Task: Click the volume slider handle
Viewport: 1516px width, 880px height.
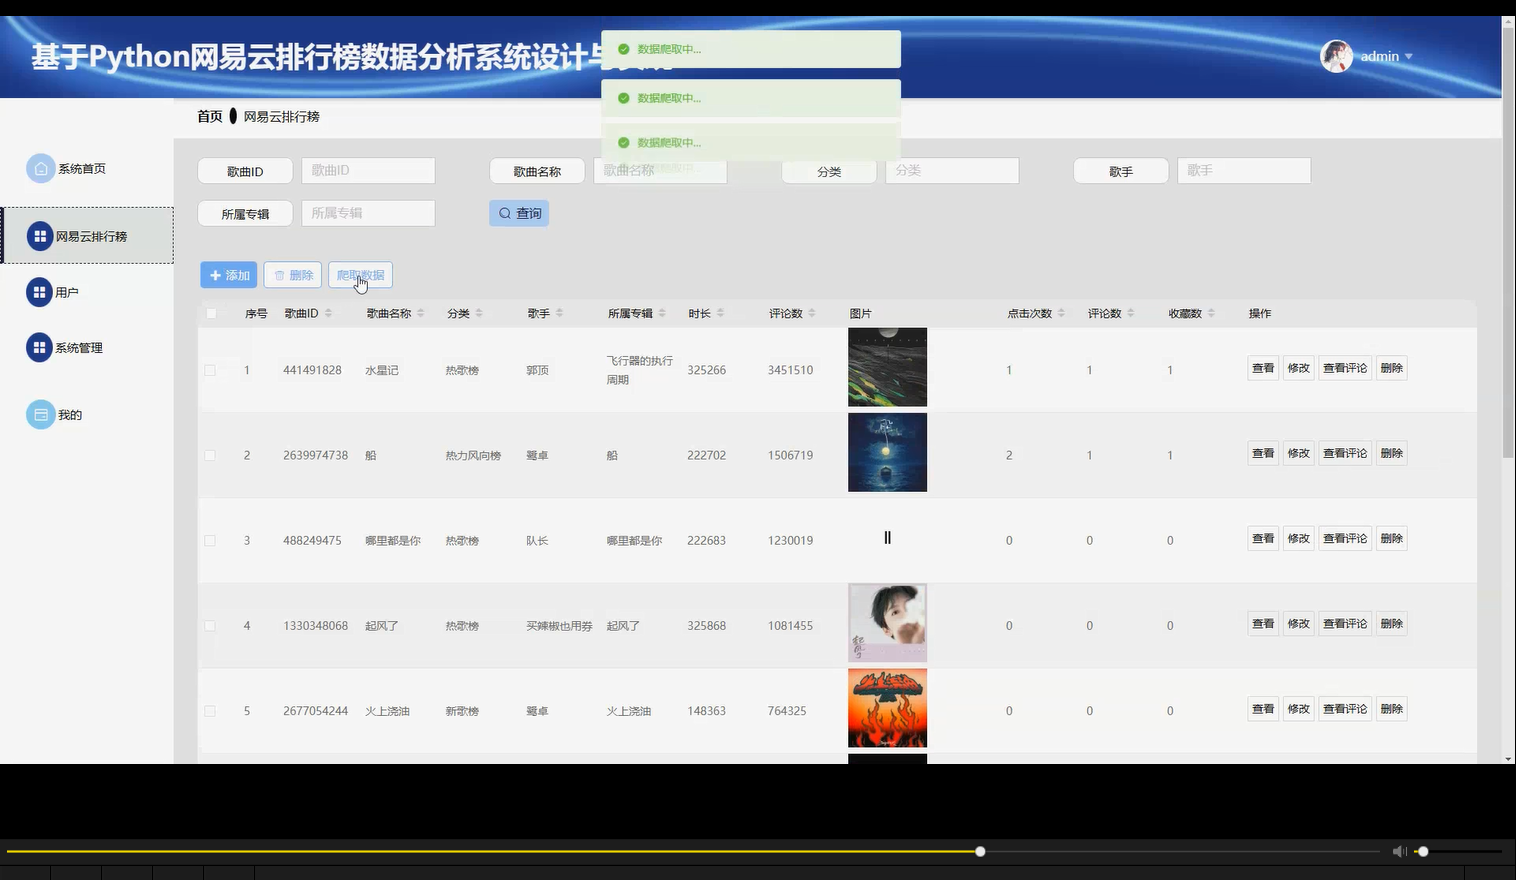Action: pos(1423,851)
